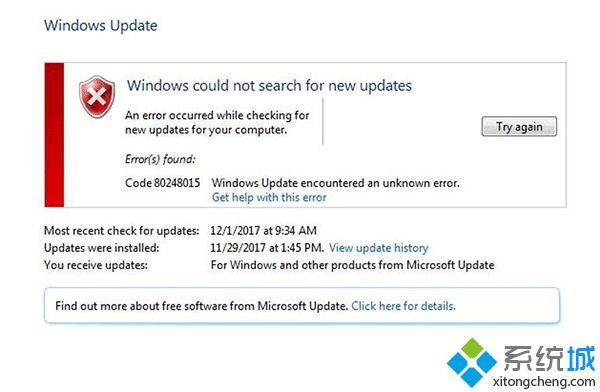Select the 11/29/2017 at 1:45 PM timestamp
Viewport: 600px width, 392px height.
267,248
